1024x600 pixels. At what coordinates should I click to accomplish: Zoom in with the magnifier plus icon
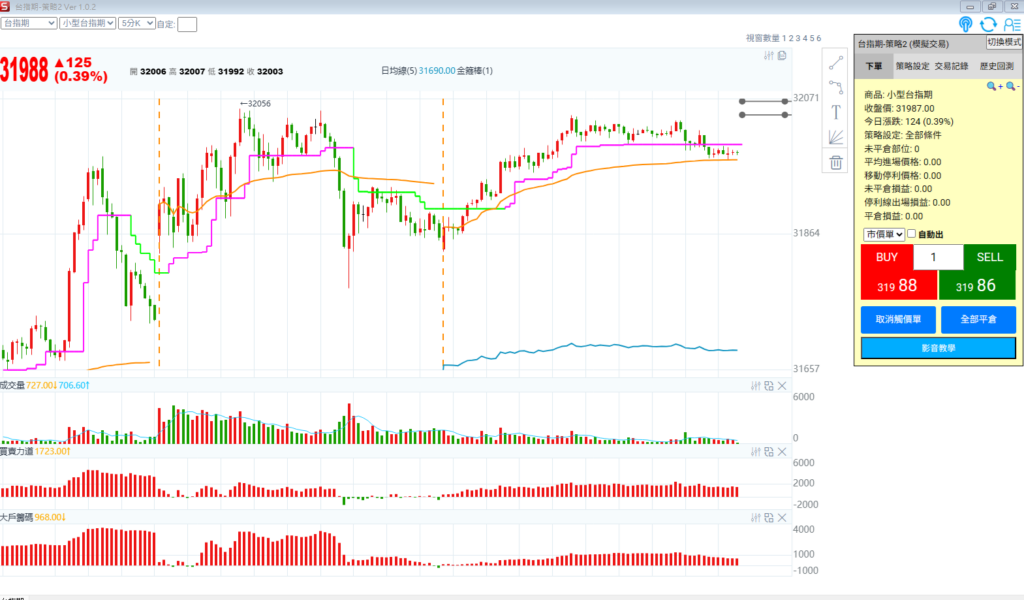click(x=994, y=87)
